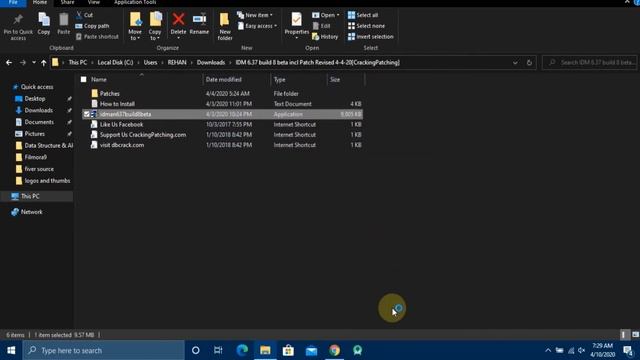Image resolution: width=640 pixels, height=360 pixels.
Task: Open recent locations dropdown arrow
Action: (x=33, y=62)
